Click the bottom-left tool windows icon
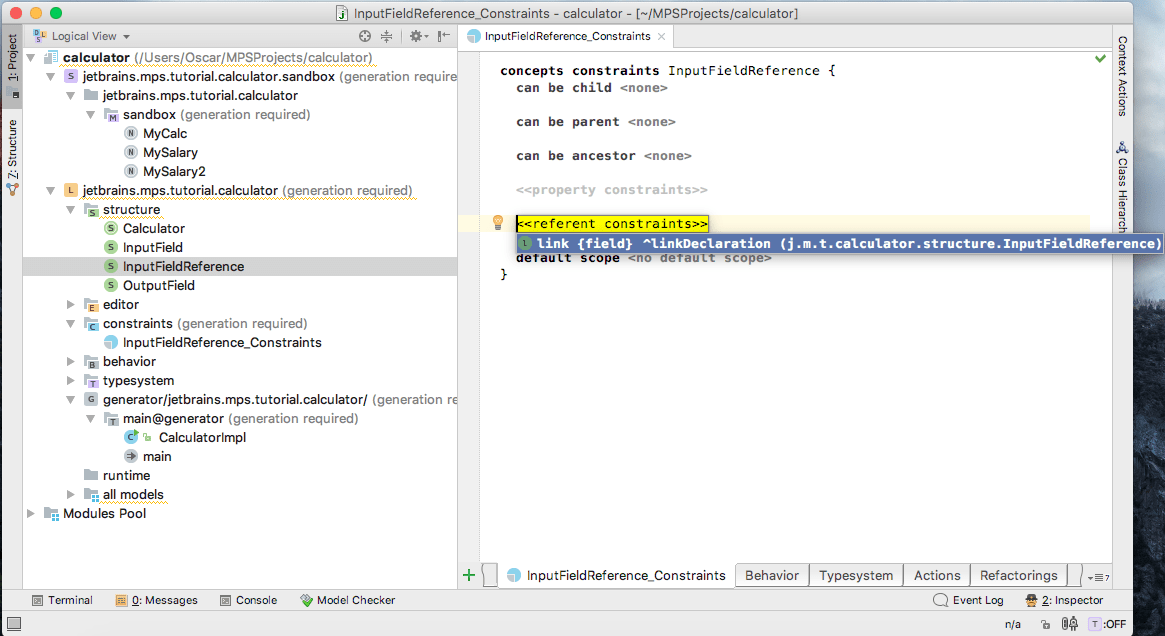Image resolution: width=1165 pixels, height=636 pixels. click(x=12, y=624)
